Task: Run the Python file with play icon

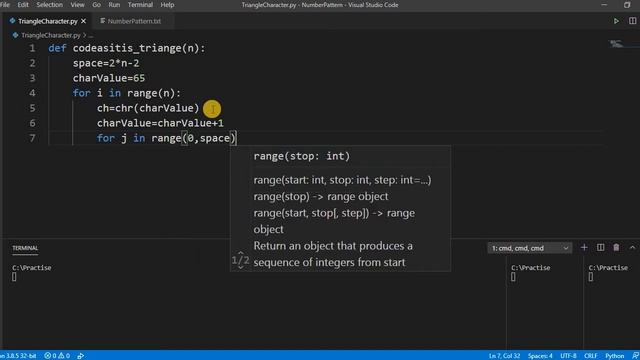Action: click(x=616, y=21)
